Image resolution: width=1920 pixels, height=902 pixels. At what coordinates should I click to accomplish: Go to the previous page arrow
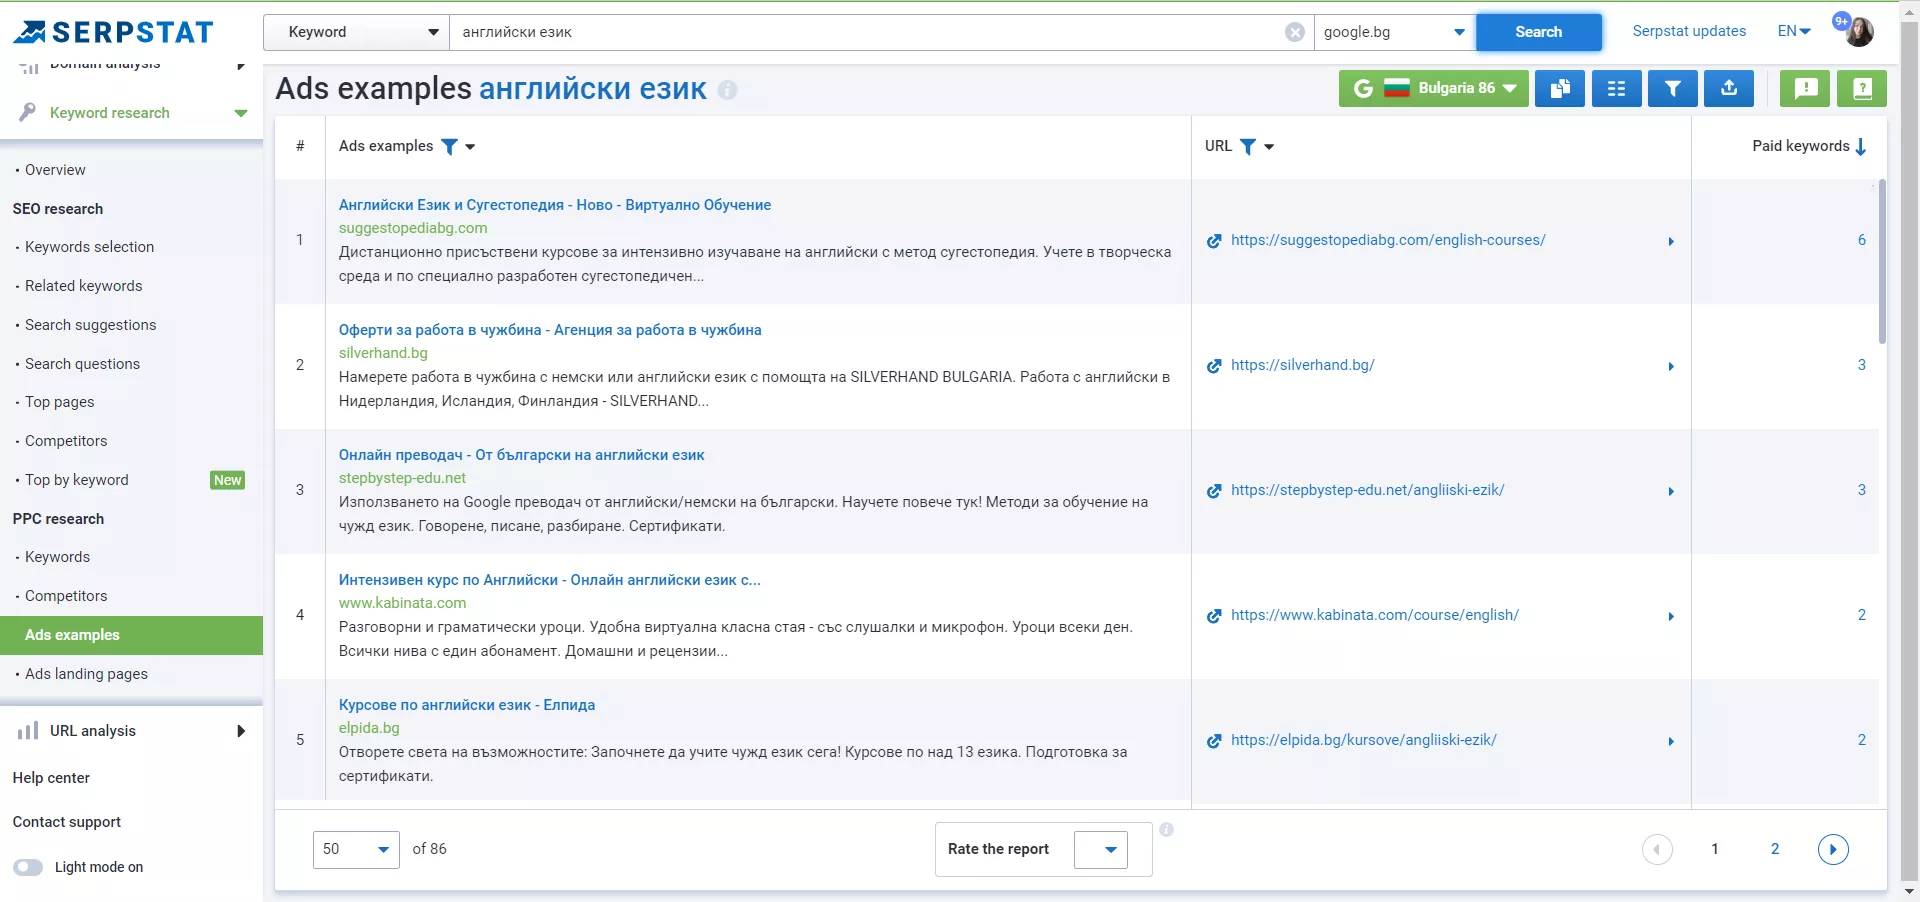coord(1657,849)
